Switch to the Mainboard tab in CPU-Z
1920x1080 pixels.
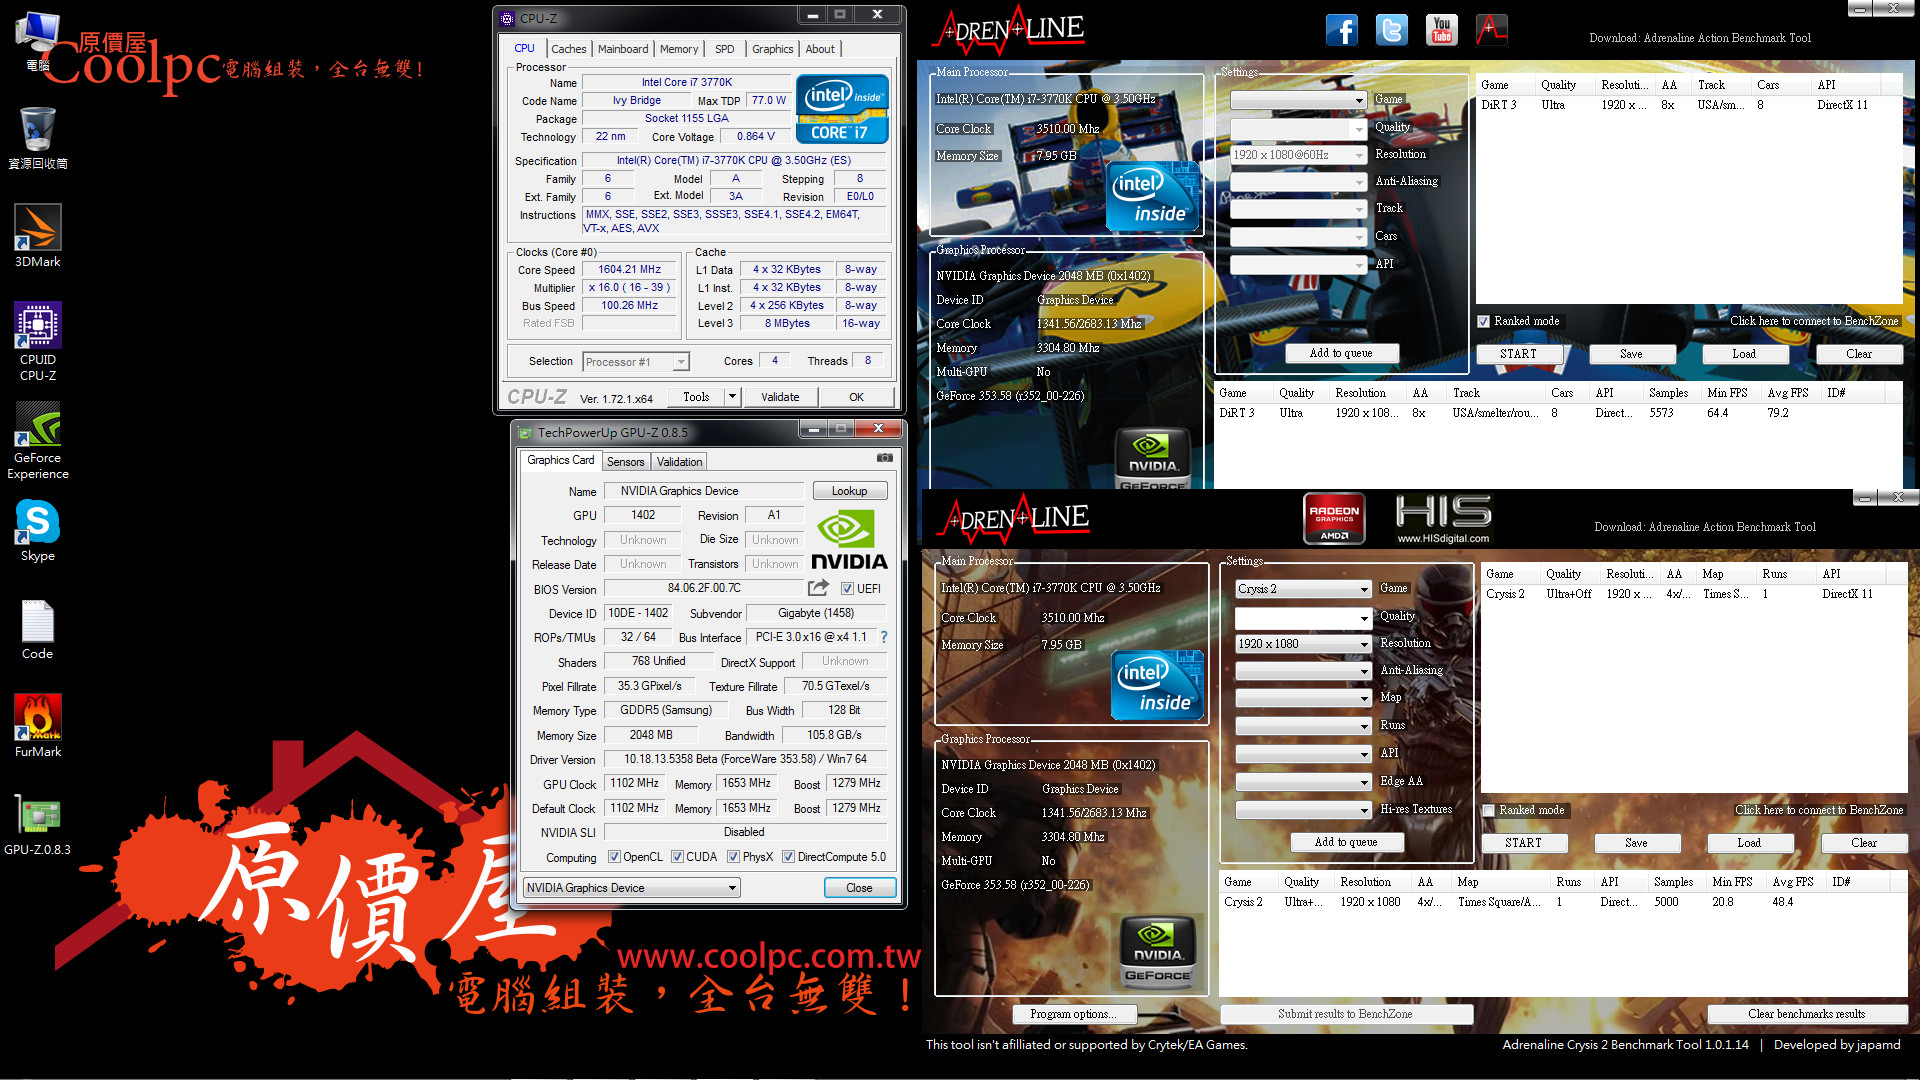[x=623, y=49]
